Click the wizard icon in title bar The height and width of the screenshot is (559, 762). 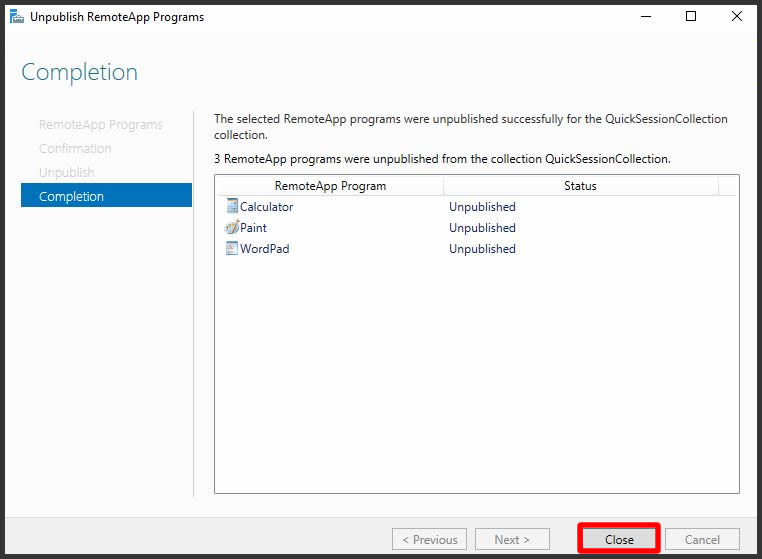point(17,17)
